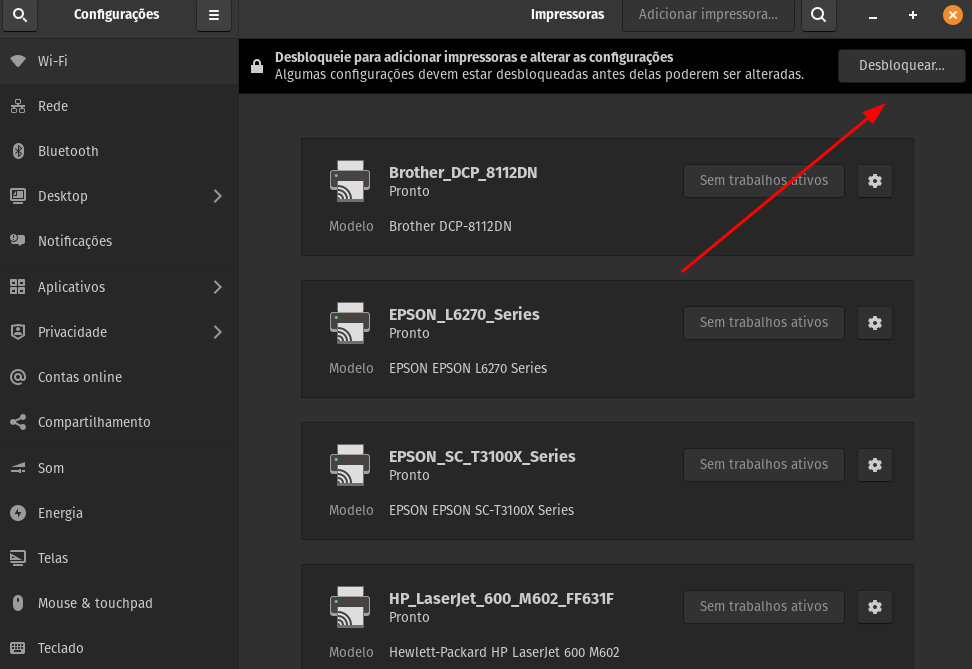Click the EPSON_L6270_Series printer icon
Image resolution: width=972 pixels, height=669 pixels.
click(x=350, y=323)
